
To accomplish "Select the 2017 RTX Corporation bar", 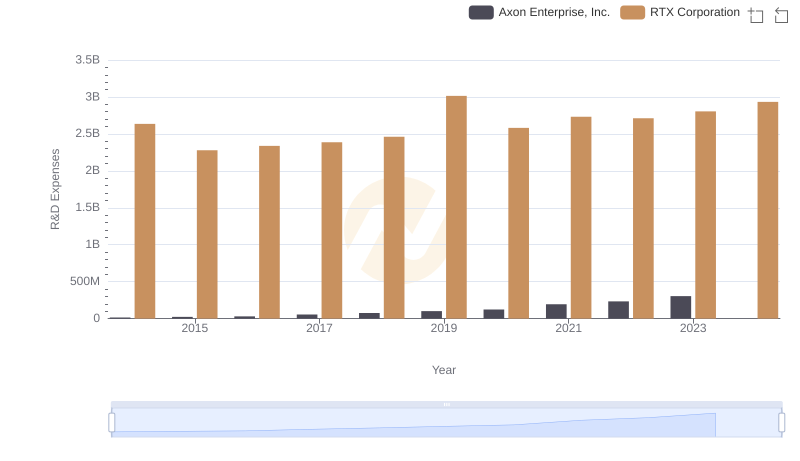I will [x=332, y=230].
